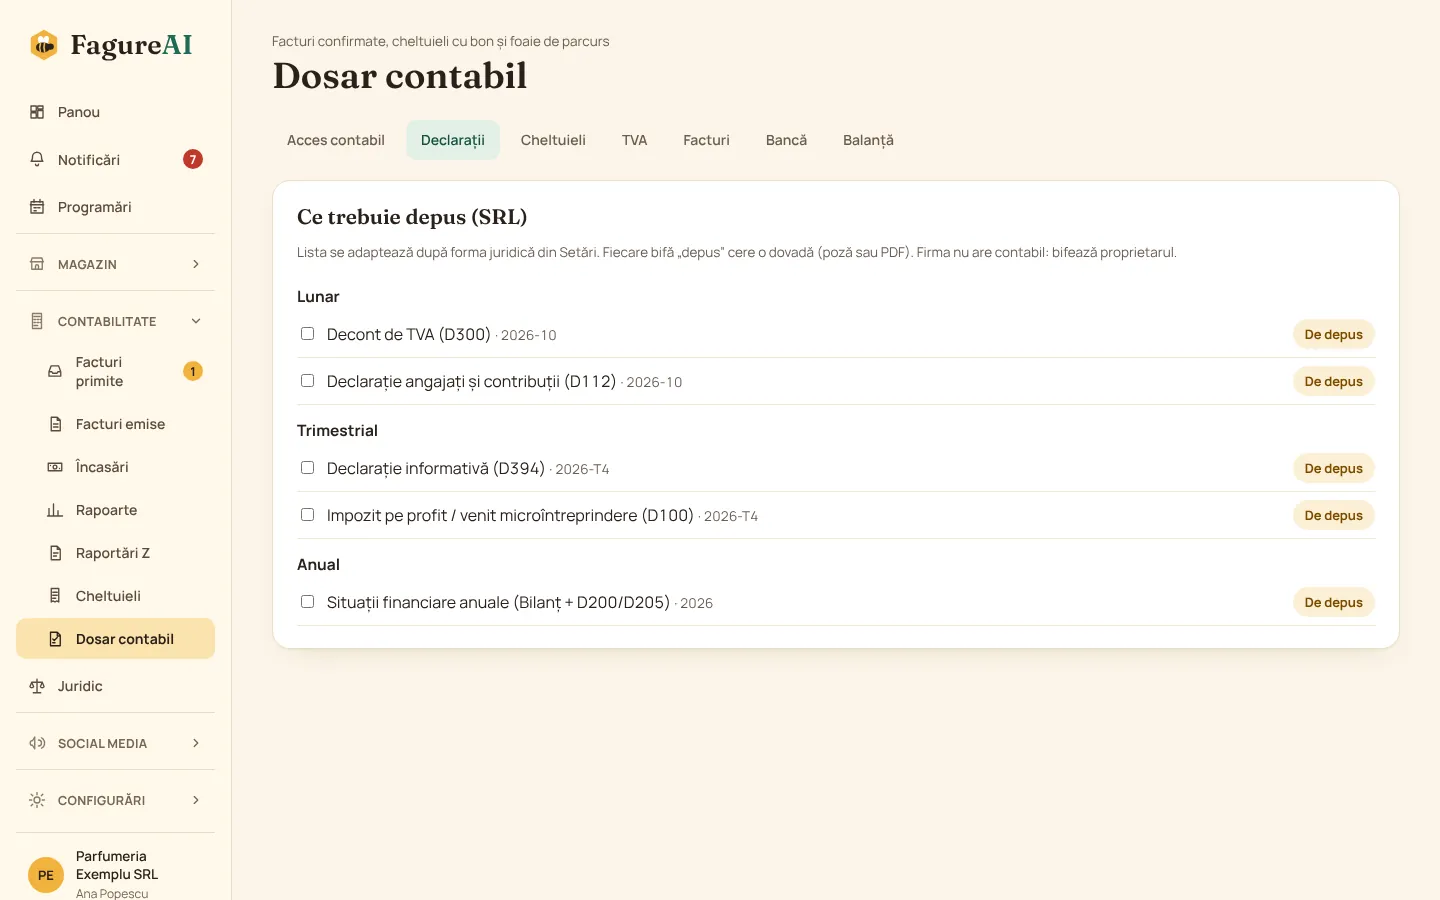Click De depus badge for Situații financiare
Viewport: 1440px width, 900px height.
[x=1333, y=602]
